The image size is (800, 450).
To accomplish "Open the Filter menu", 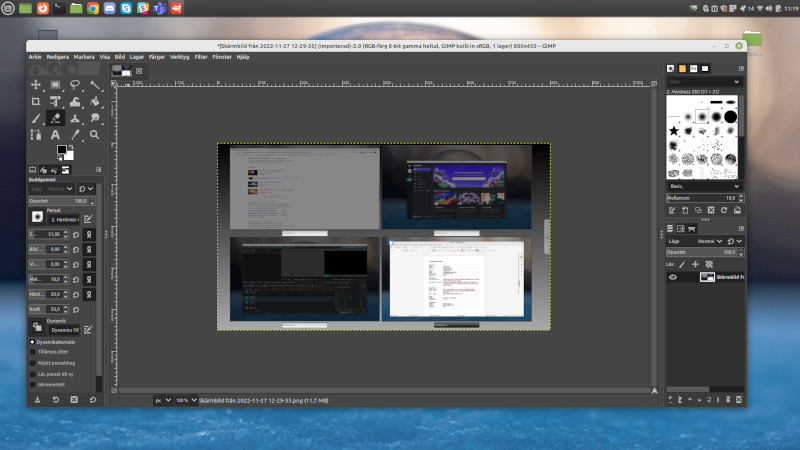I will point(202,57).
